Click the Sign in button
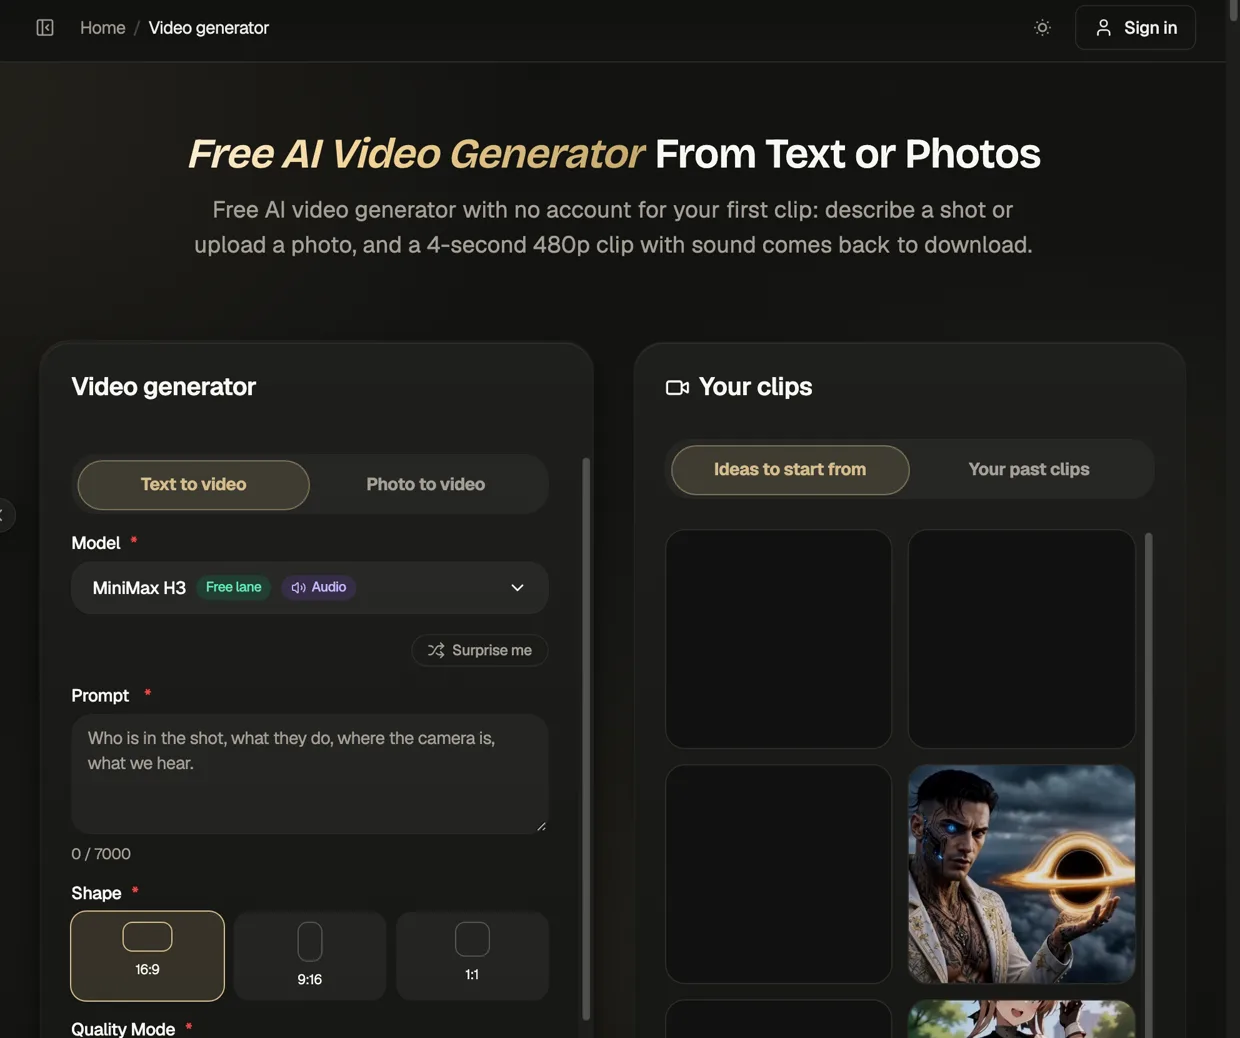Image resolution: width=1240 pixels, height=1038 pixels. tap(1135, 28)
